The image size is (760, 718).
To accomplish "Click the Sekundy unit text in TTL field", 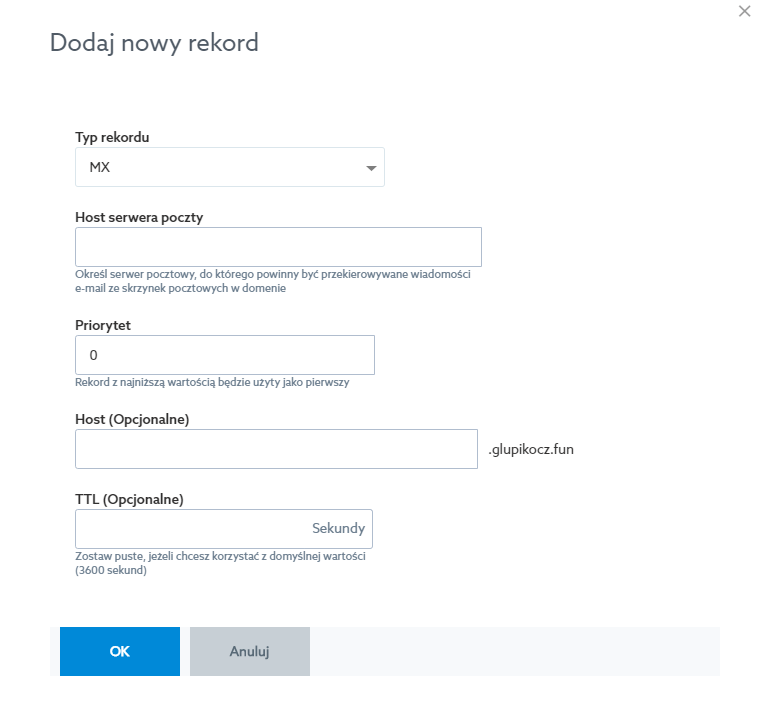I will pyautogui.click(x=338, y=529).
